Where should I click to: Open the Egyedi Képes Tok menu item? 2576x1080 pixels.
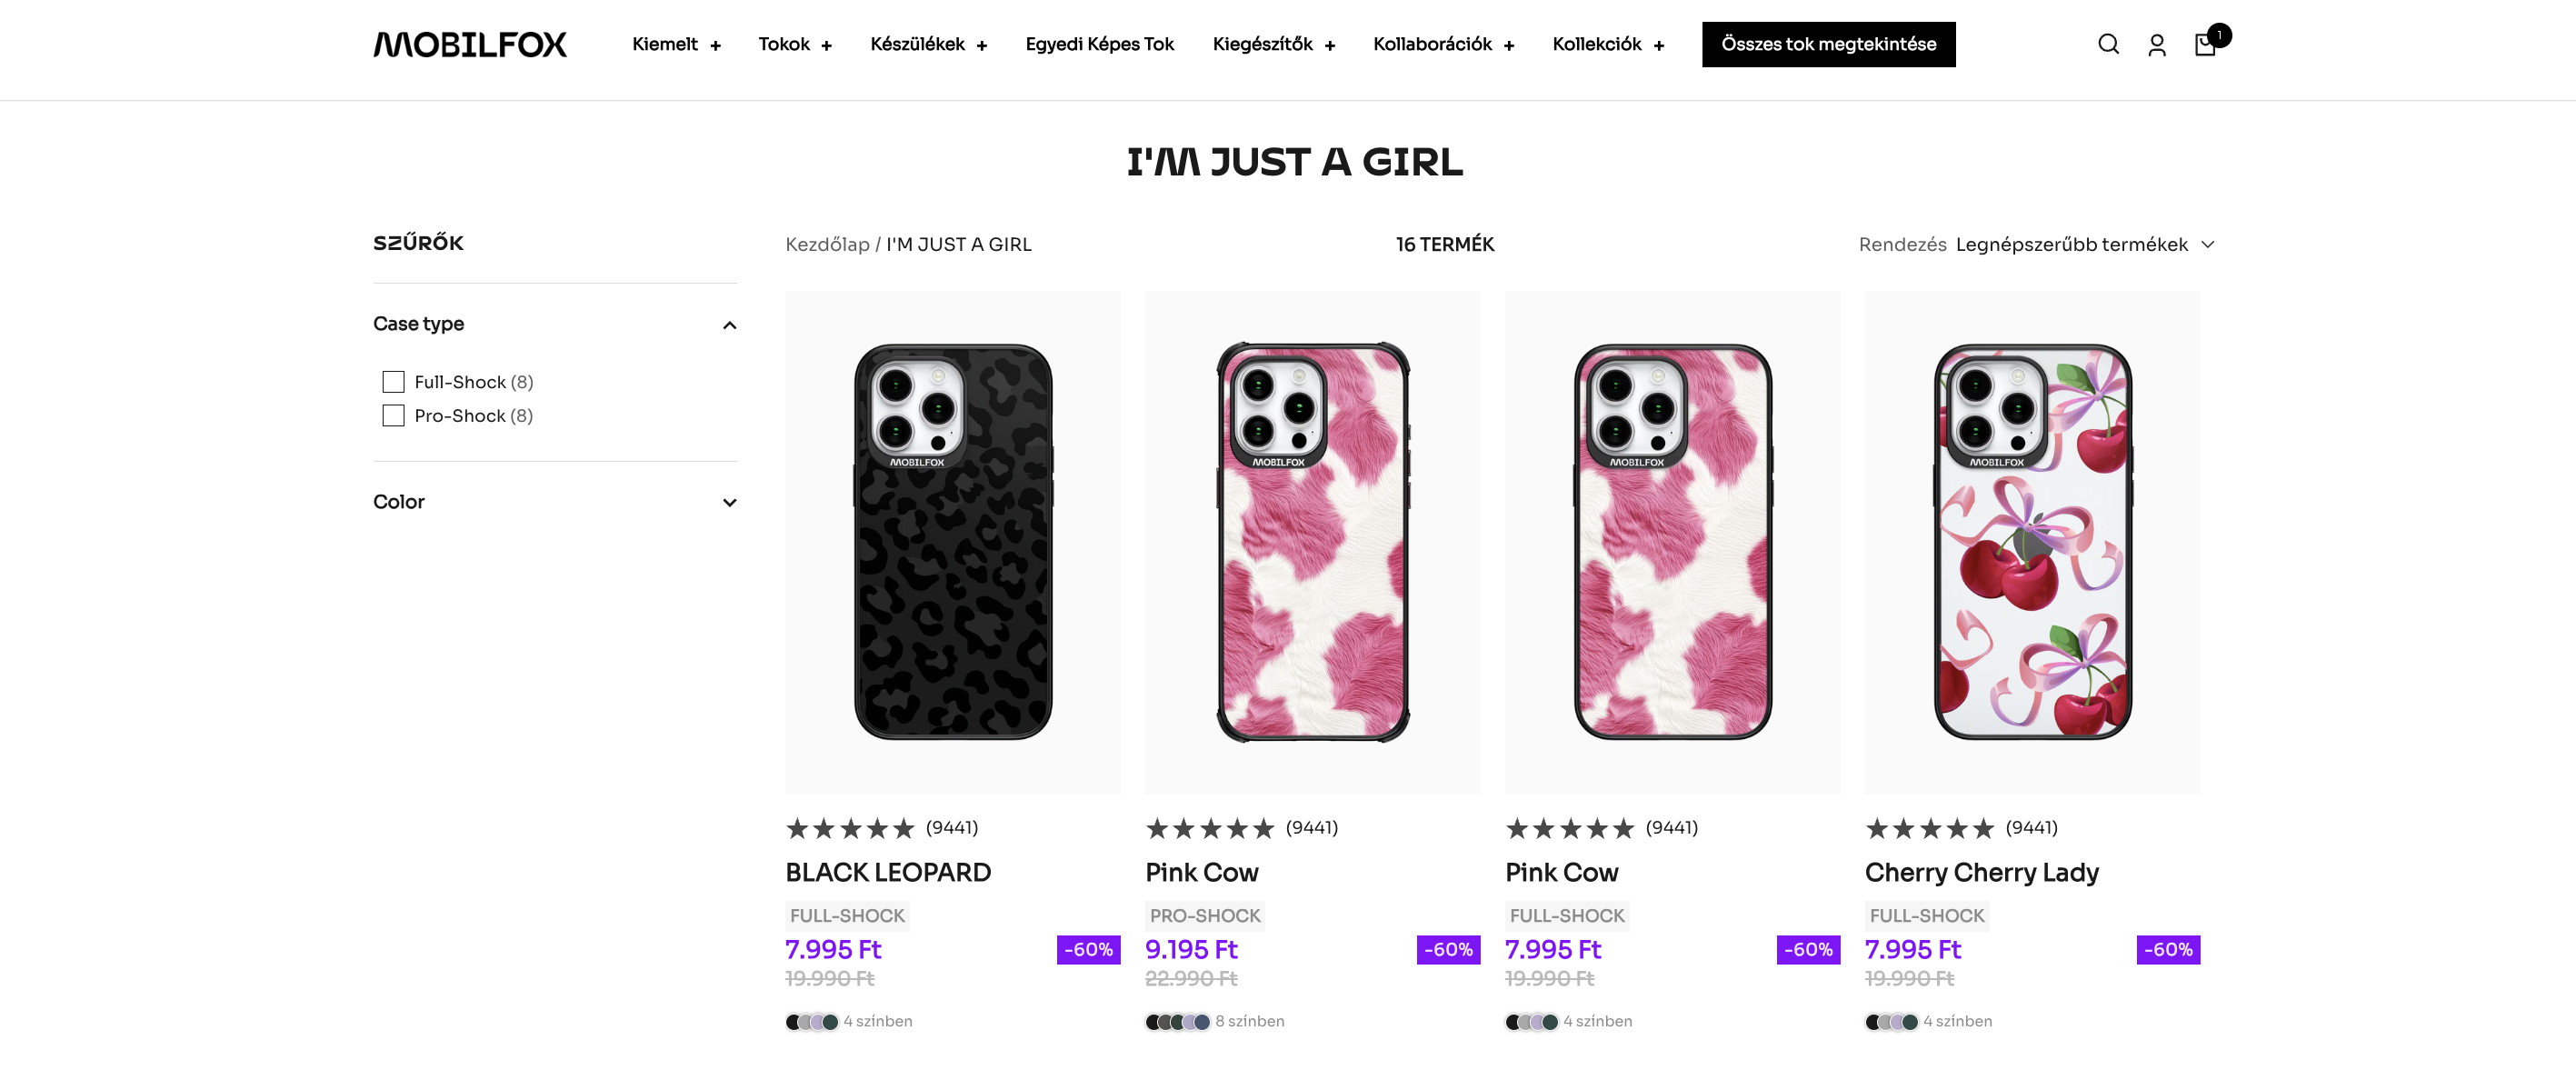point(1099,45)
